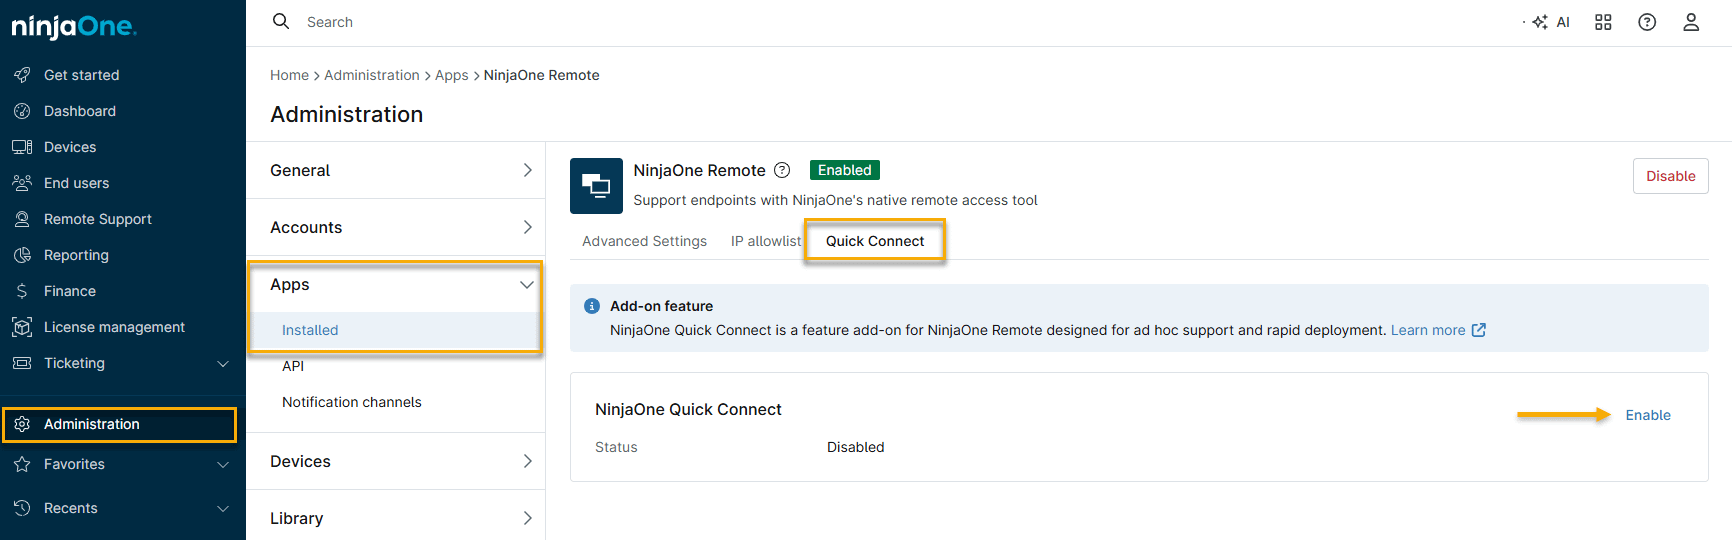Click the Administration gear icon
Screen dimensions: 1732x540
click(22, 424)
